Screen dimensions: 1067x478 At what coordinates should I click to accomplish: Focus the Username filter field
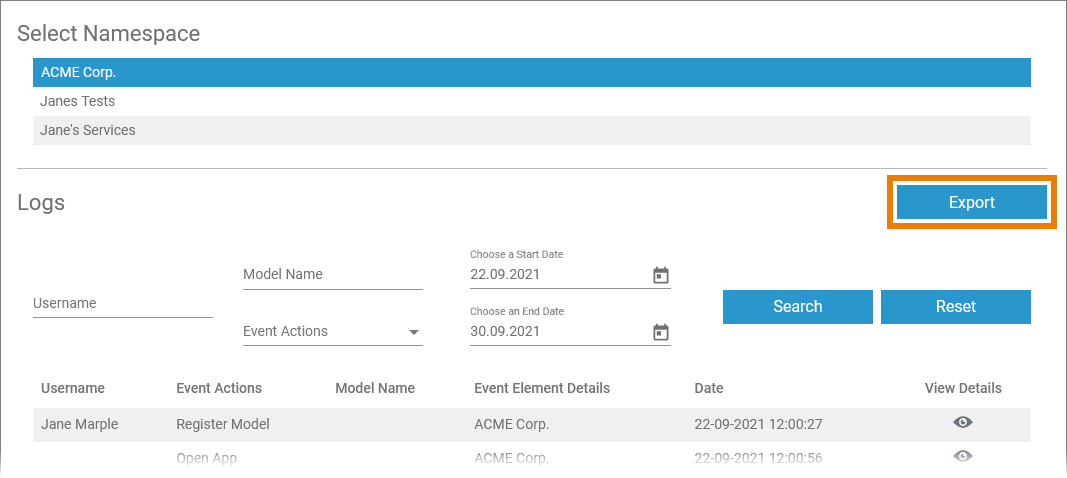click(122, 304)
